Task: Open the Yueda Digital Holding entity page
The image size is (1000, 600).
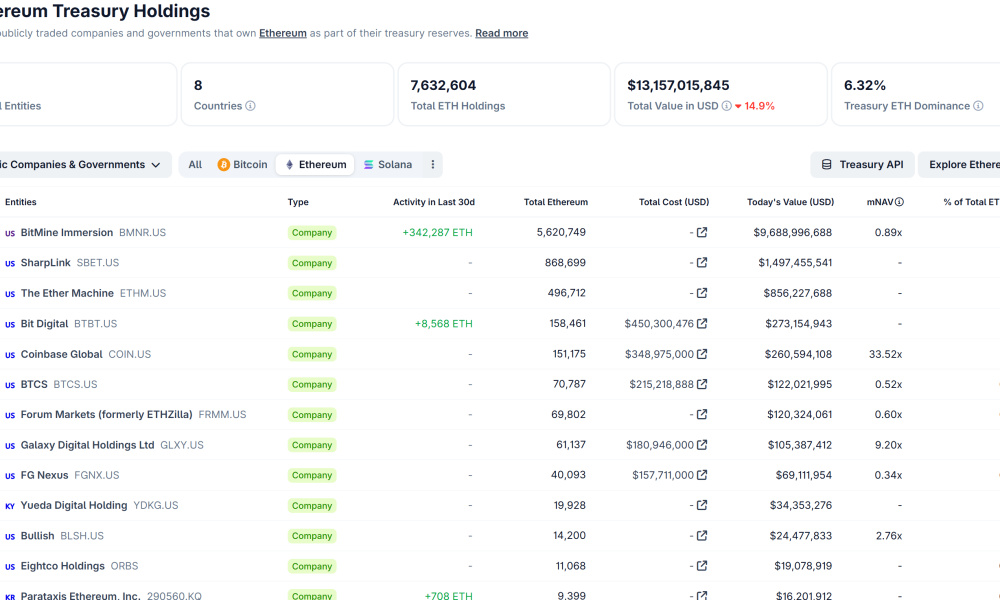Action: [74, 505]
